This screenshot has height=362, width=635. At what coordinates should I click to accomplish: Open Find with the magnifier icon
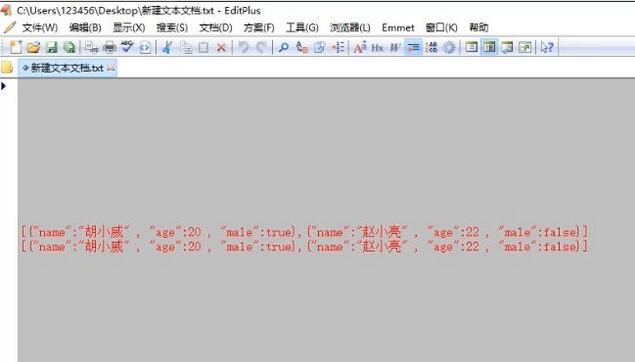pos(283,47)
